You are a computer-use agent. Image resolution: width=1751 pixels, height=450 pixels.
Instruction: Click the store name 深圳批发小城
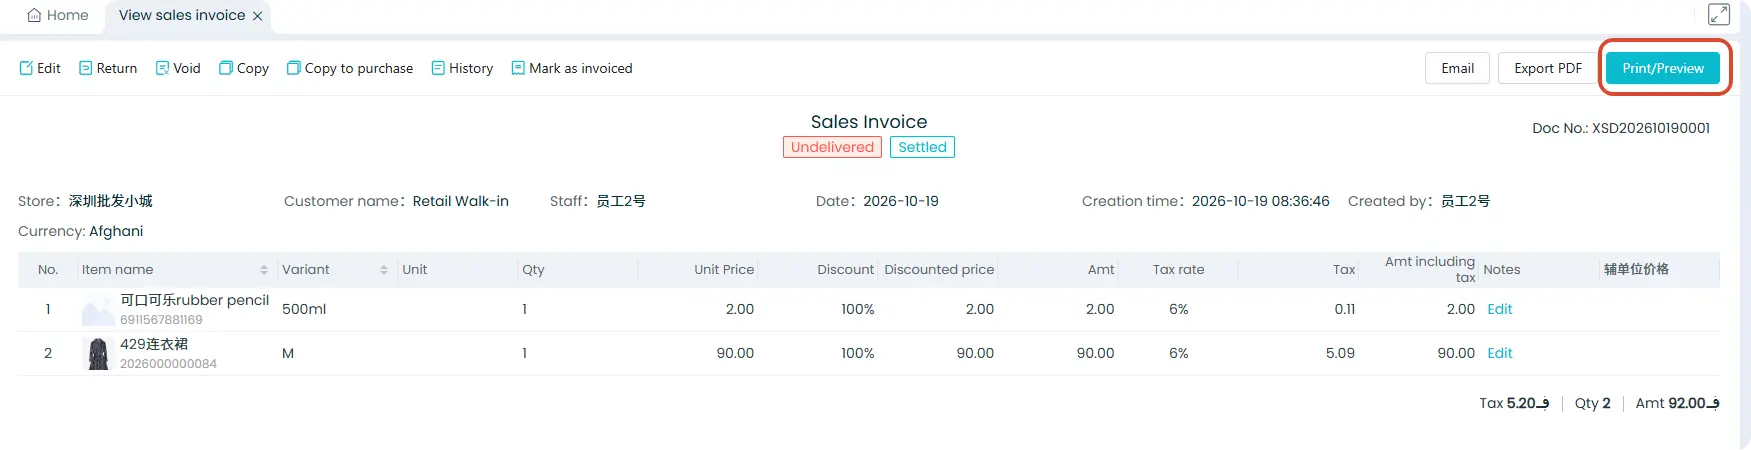(x=111, y=201)
